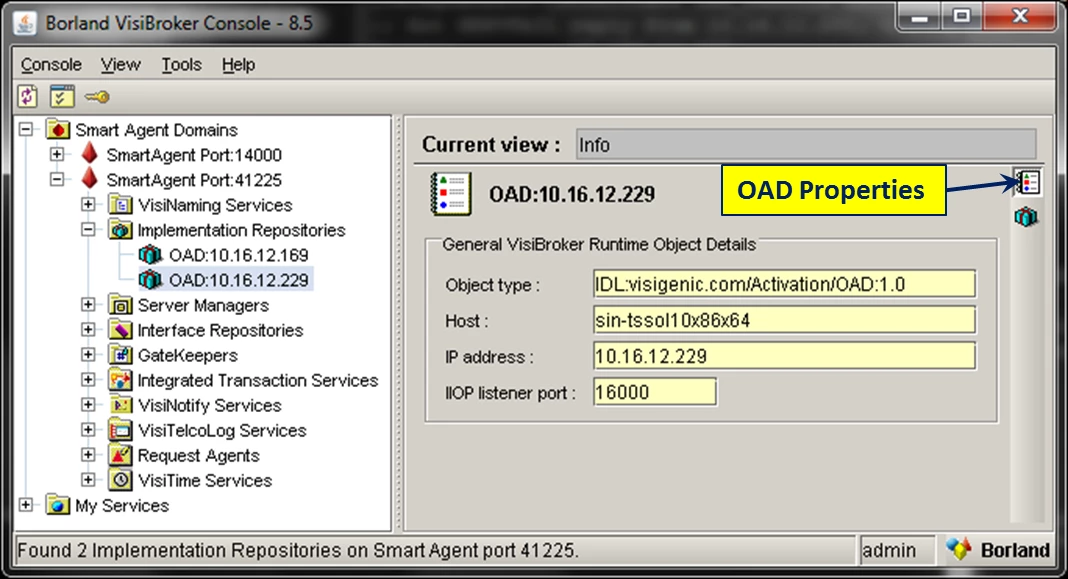The height and width of the screenshot is (579, 1068).
Task: Select the OAD:10.16.12.229 tree item
Action: pyautogui.click(x=239, y=280)
